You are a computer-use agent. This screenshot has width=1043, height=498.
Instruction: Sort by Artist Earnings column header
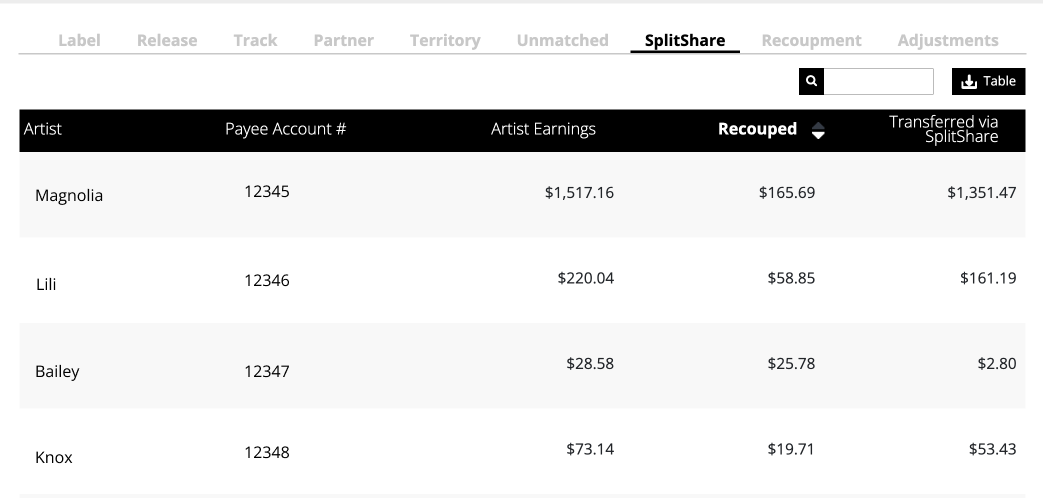point(543,129)
